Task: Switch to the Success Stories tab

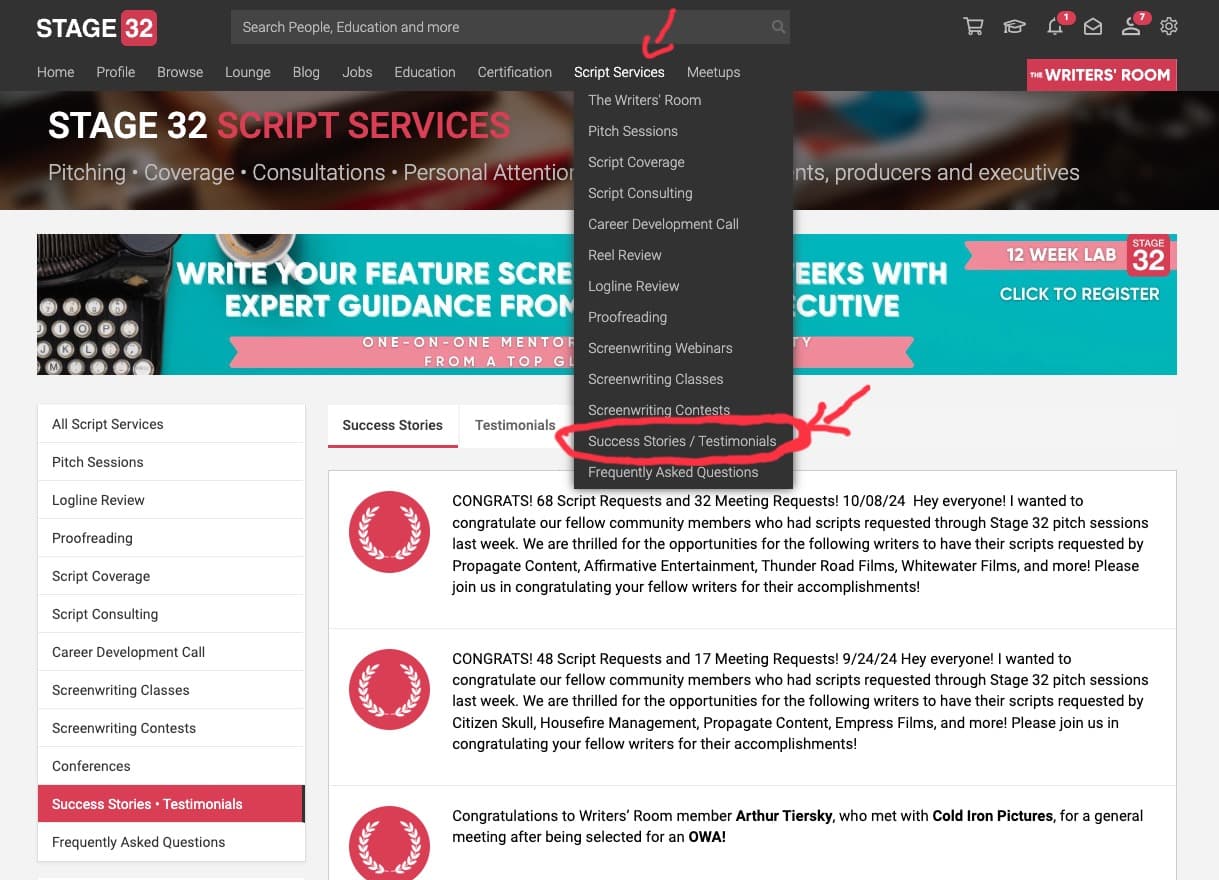Action: point(393,425)
